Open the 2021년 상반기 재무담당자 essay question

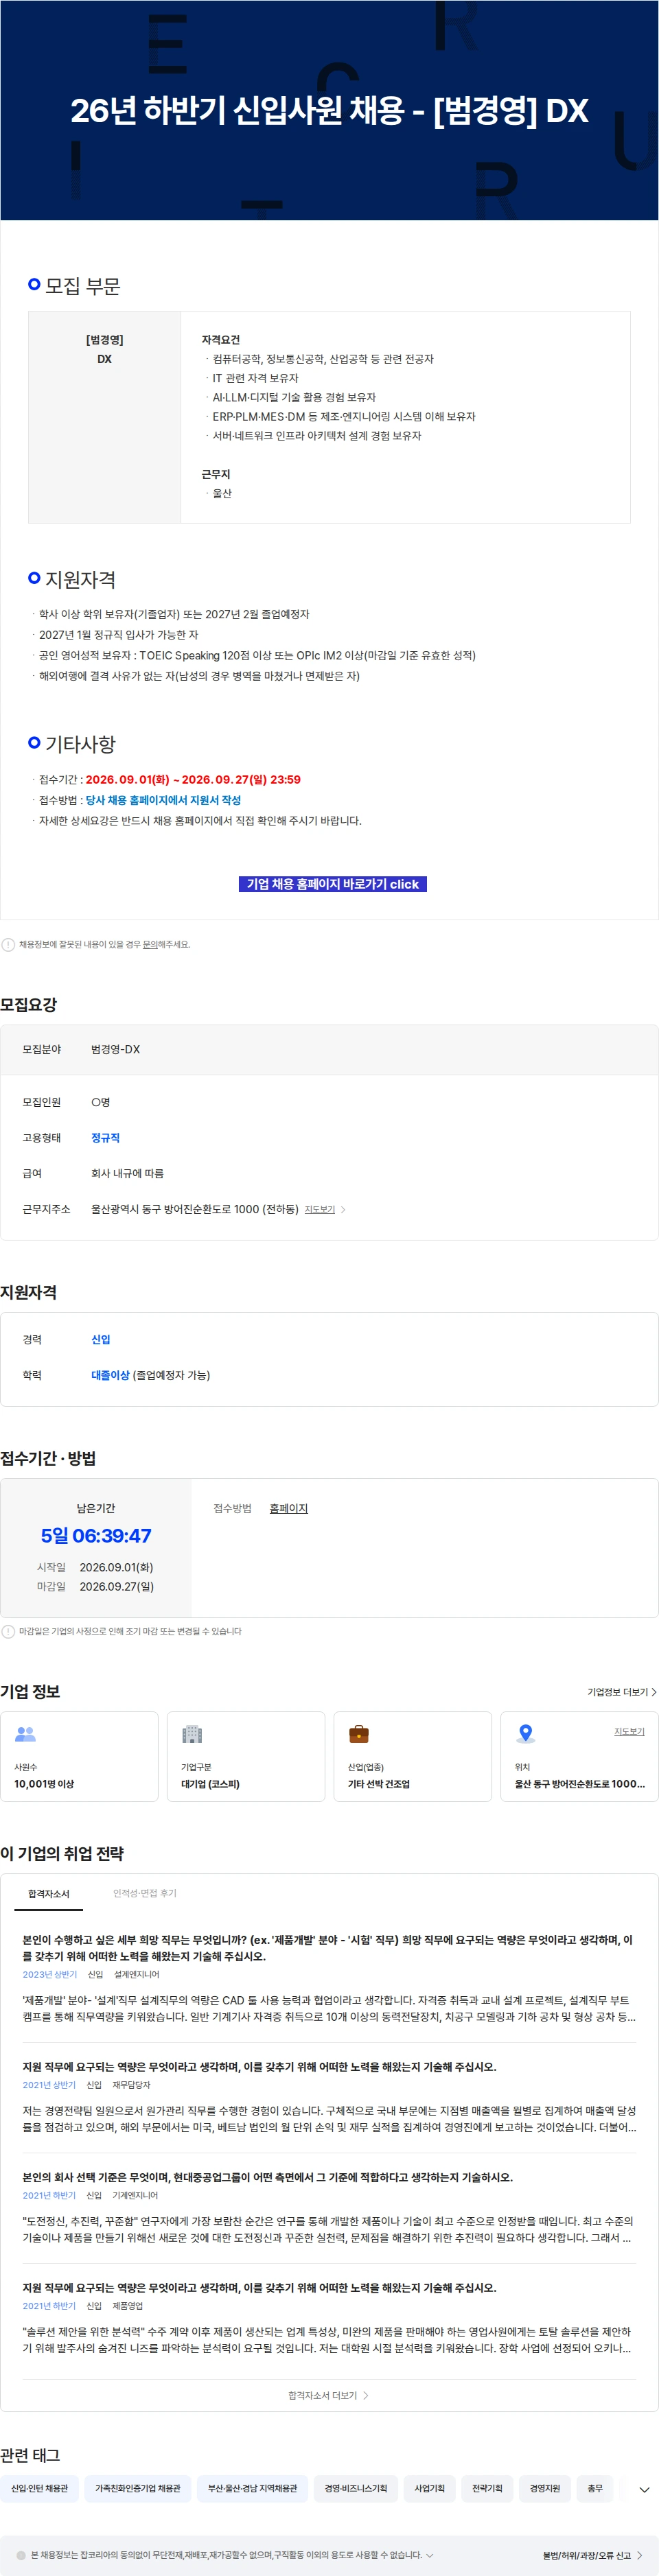point(260,2066)
